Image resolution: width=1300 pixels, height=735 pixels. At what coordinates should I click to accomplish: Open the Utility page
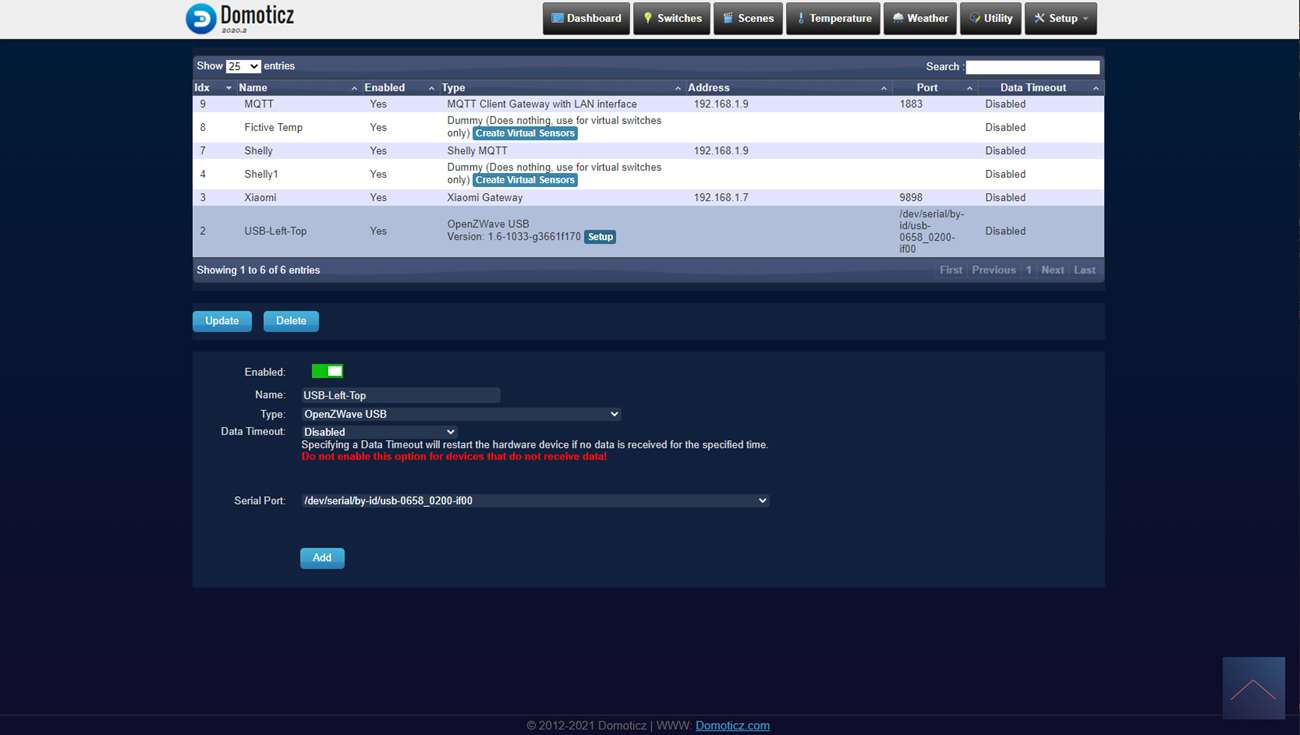pyautogui.click(x=990, y=18)
